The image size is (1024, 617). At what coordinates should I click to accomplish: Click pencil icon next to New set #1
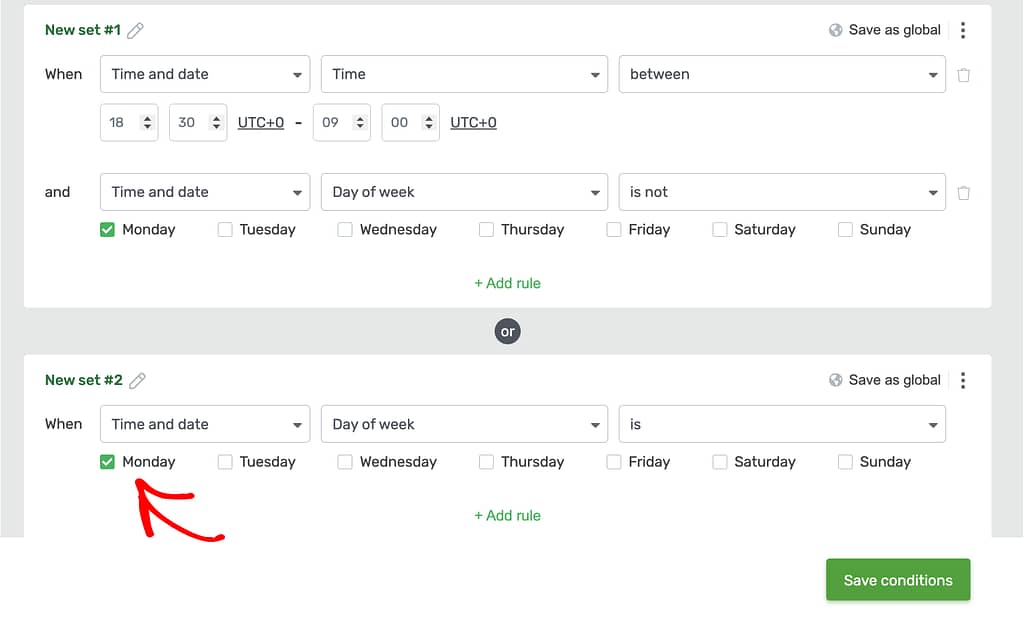tap(136, 30)
